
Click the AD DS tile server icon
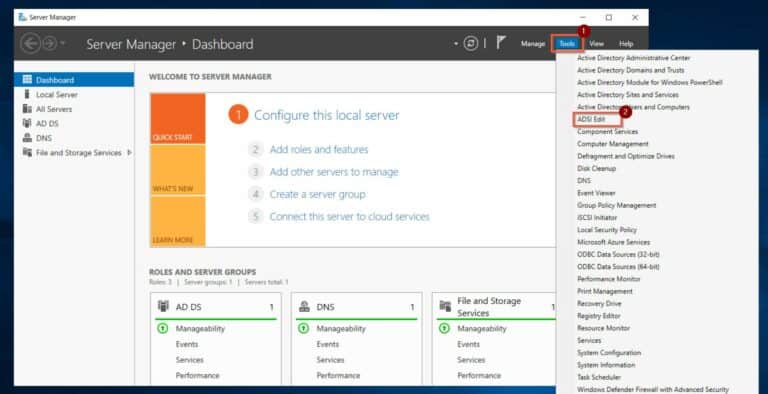163,306
